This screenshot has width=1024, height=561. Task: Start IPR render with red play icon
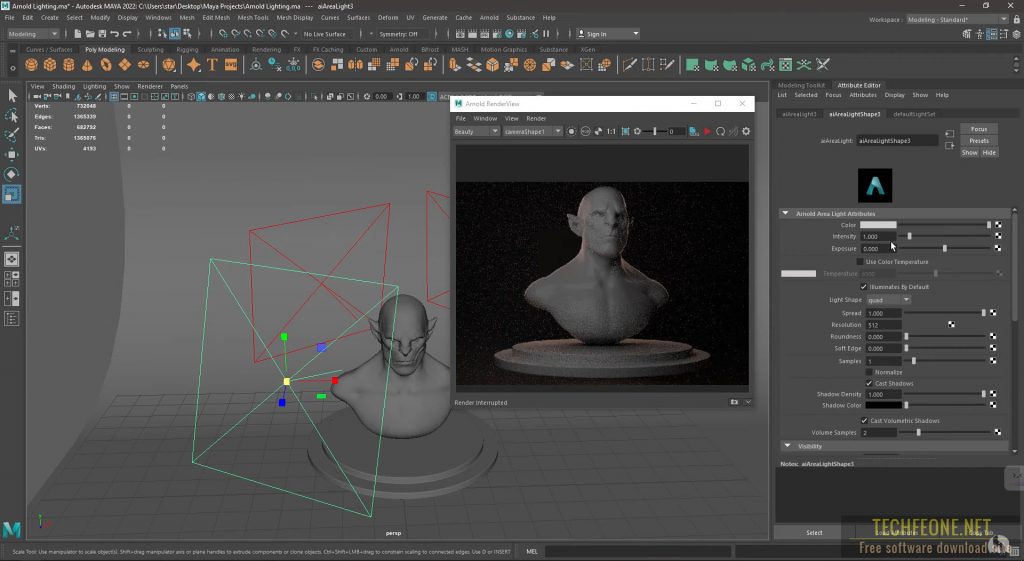click(x=707, y=131)
